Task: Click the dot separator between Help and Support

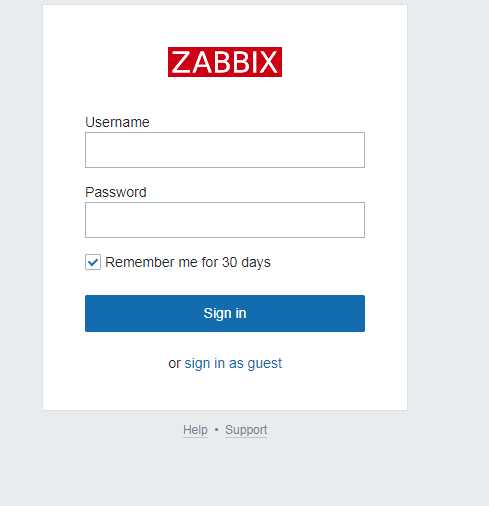Action: click(x=216, y=430)
